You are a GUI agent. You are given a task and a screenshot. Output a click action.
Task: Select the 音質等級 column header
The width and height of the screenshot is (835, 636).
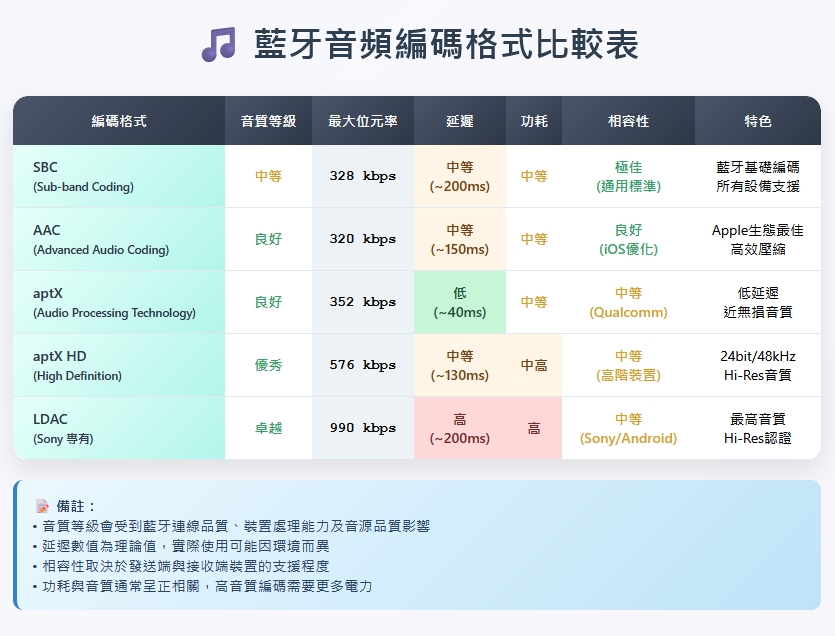[x=268, y=121]
